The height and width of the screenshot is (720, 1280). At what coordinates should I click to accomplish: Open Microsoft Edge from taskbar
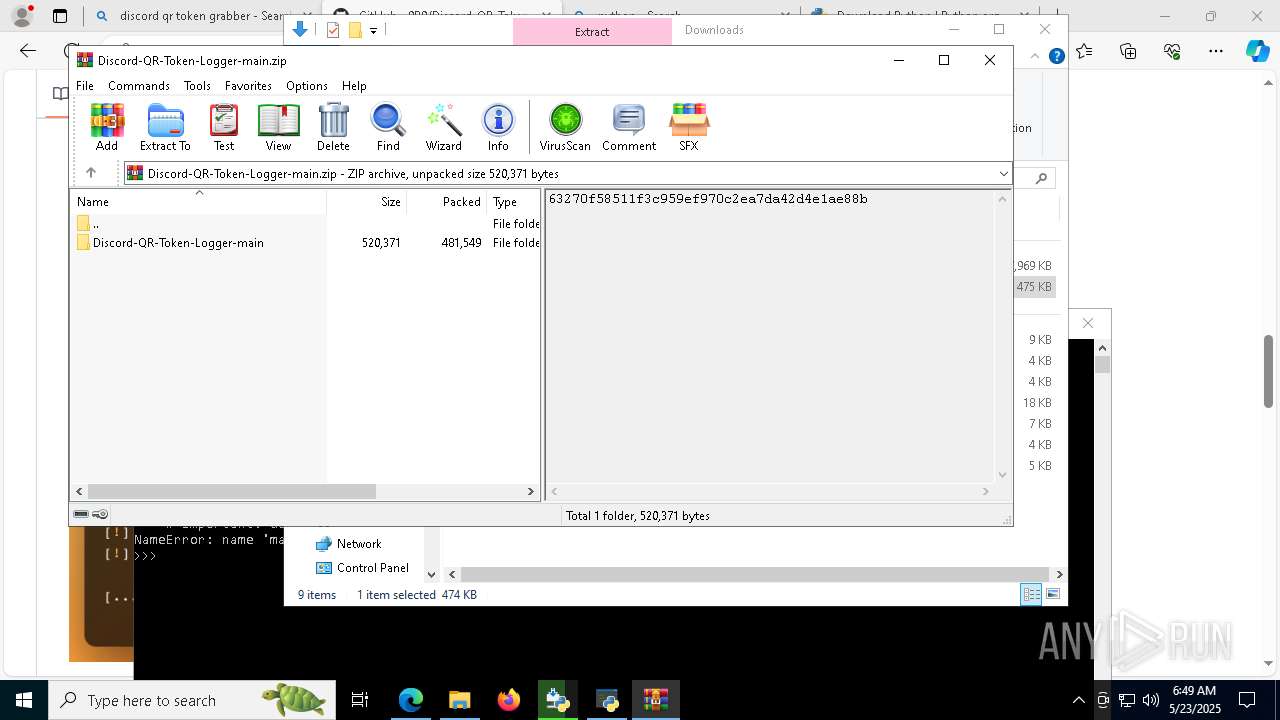tap(411, 700)
